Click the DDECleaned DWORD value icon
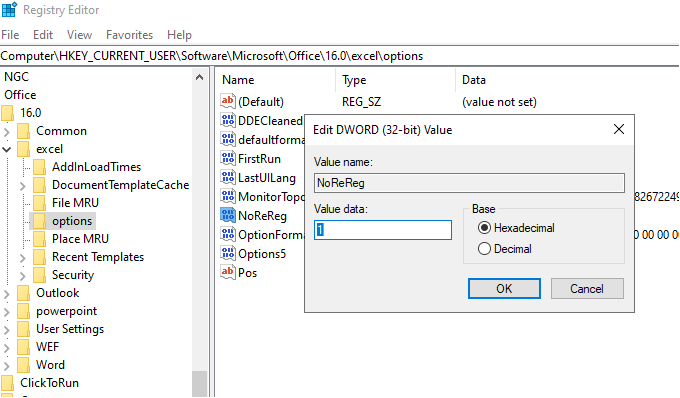Image resolution: width=680 pixels, height=398 pixels. pos(228,120)
